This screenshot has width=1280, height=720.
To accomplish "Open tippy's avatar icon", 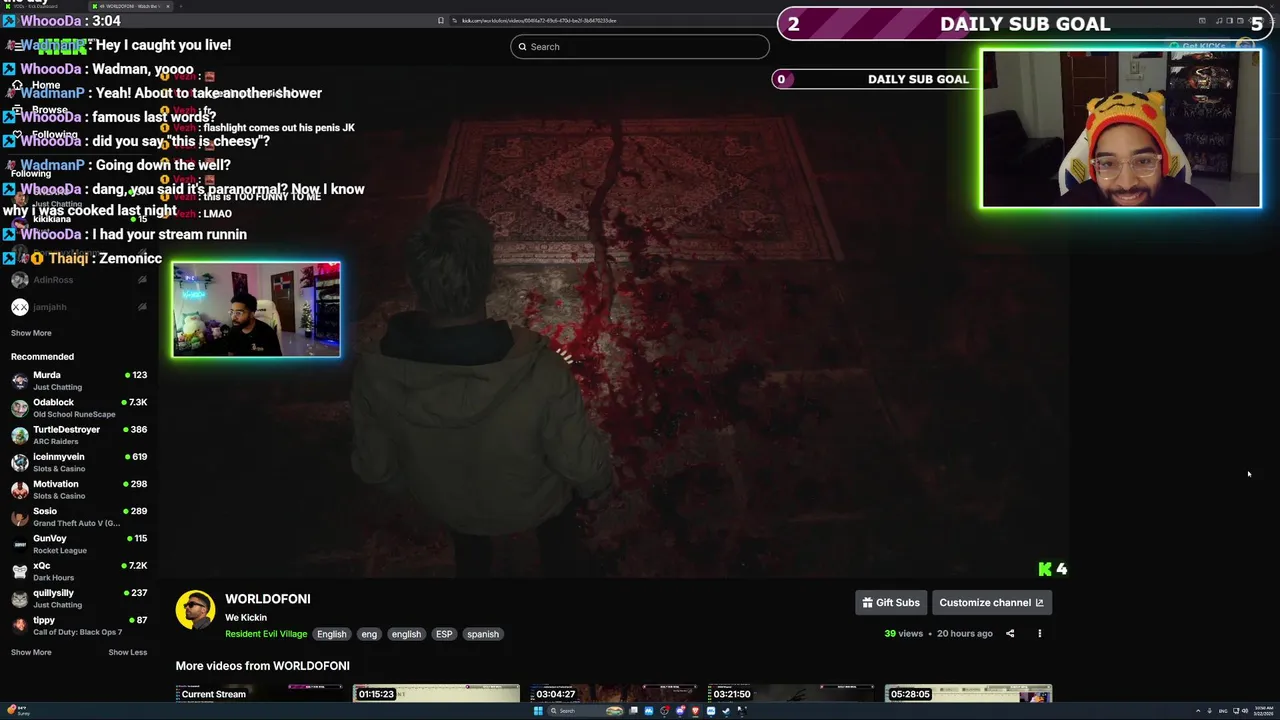I will [19, 625].
